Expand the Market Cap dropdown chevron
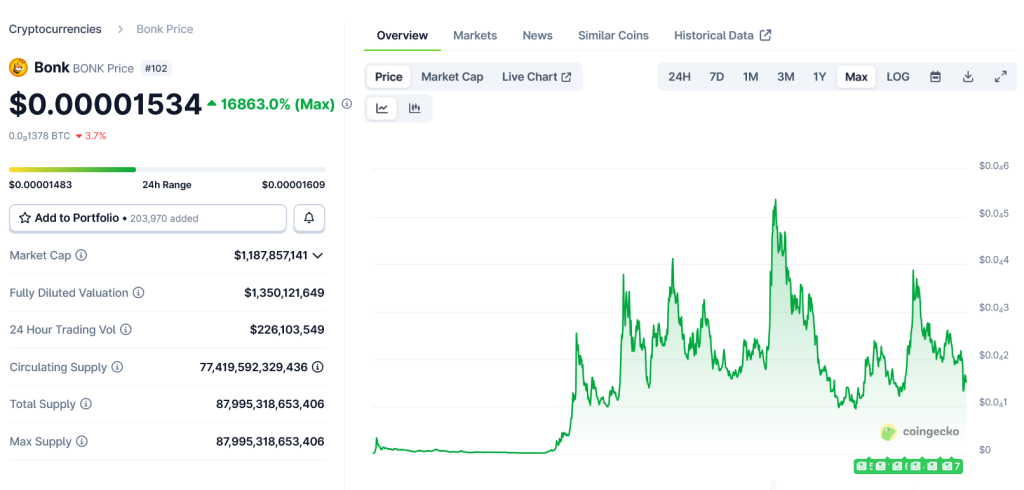This screenshot has width=1024, height=490. [317, 255]
